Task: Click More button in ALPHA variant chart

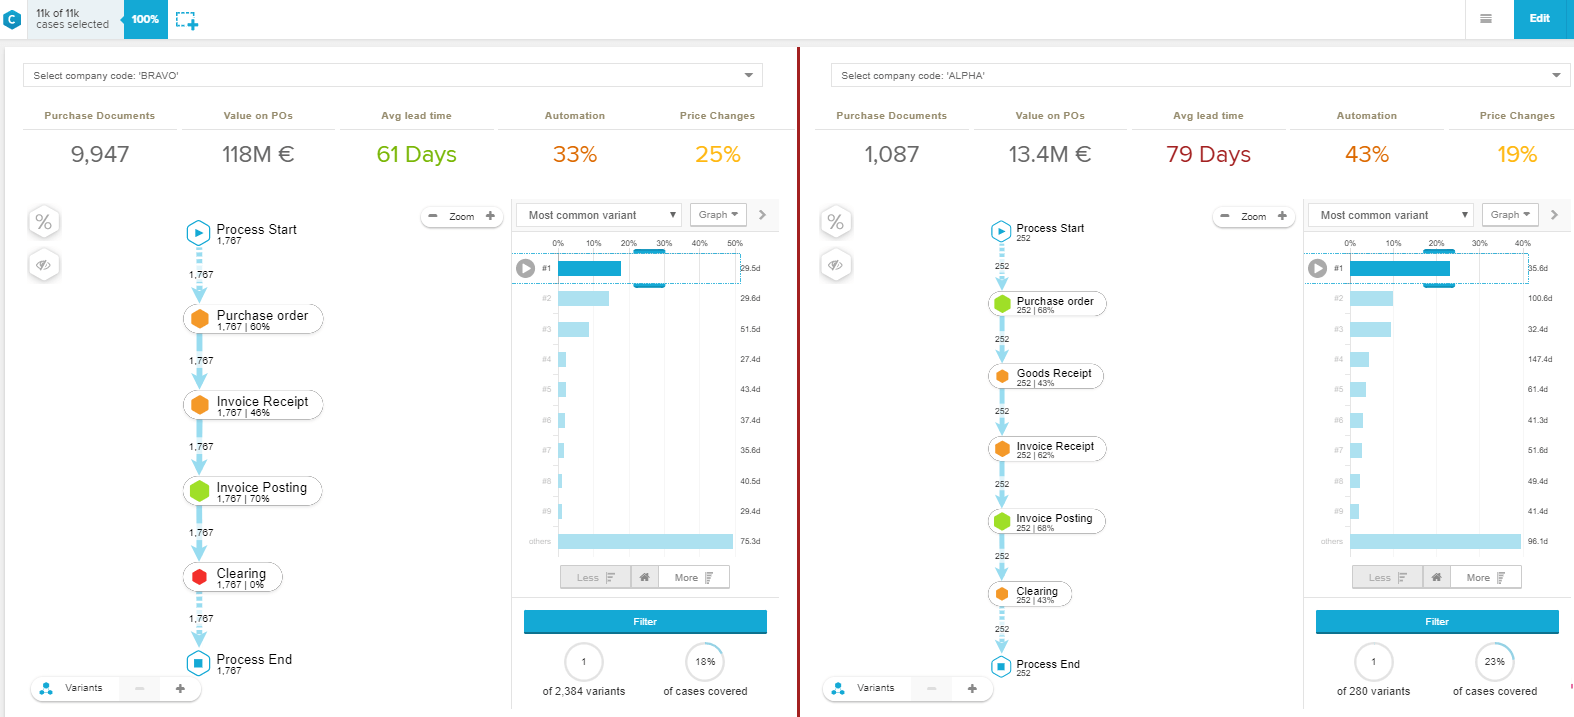Action: 1485,577
